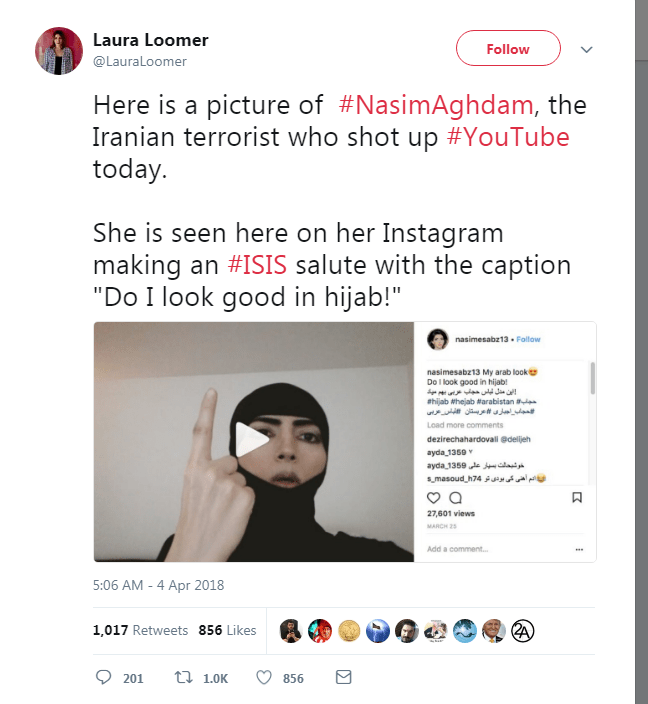The image size is (648, 704).
Task: Click the Instagram heart icon in embed
Action: tap(433, 497)
